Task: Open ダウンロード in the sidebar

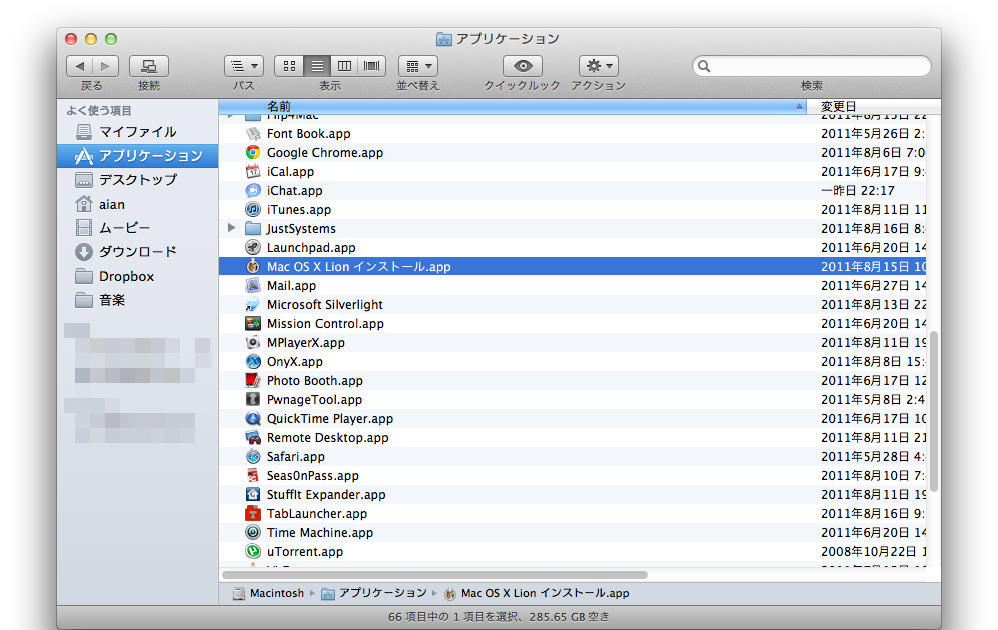Action: (137, 251)
